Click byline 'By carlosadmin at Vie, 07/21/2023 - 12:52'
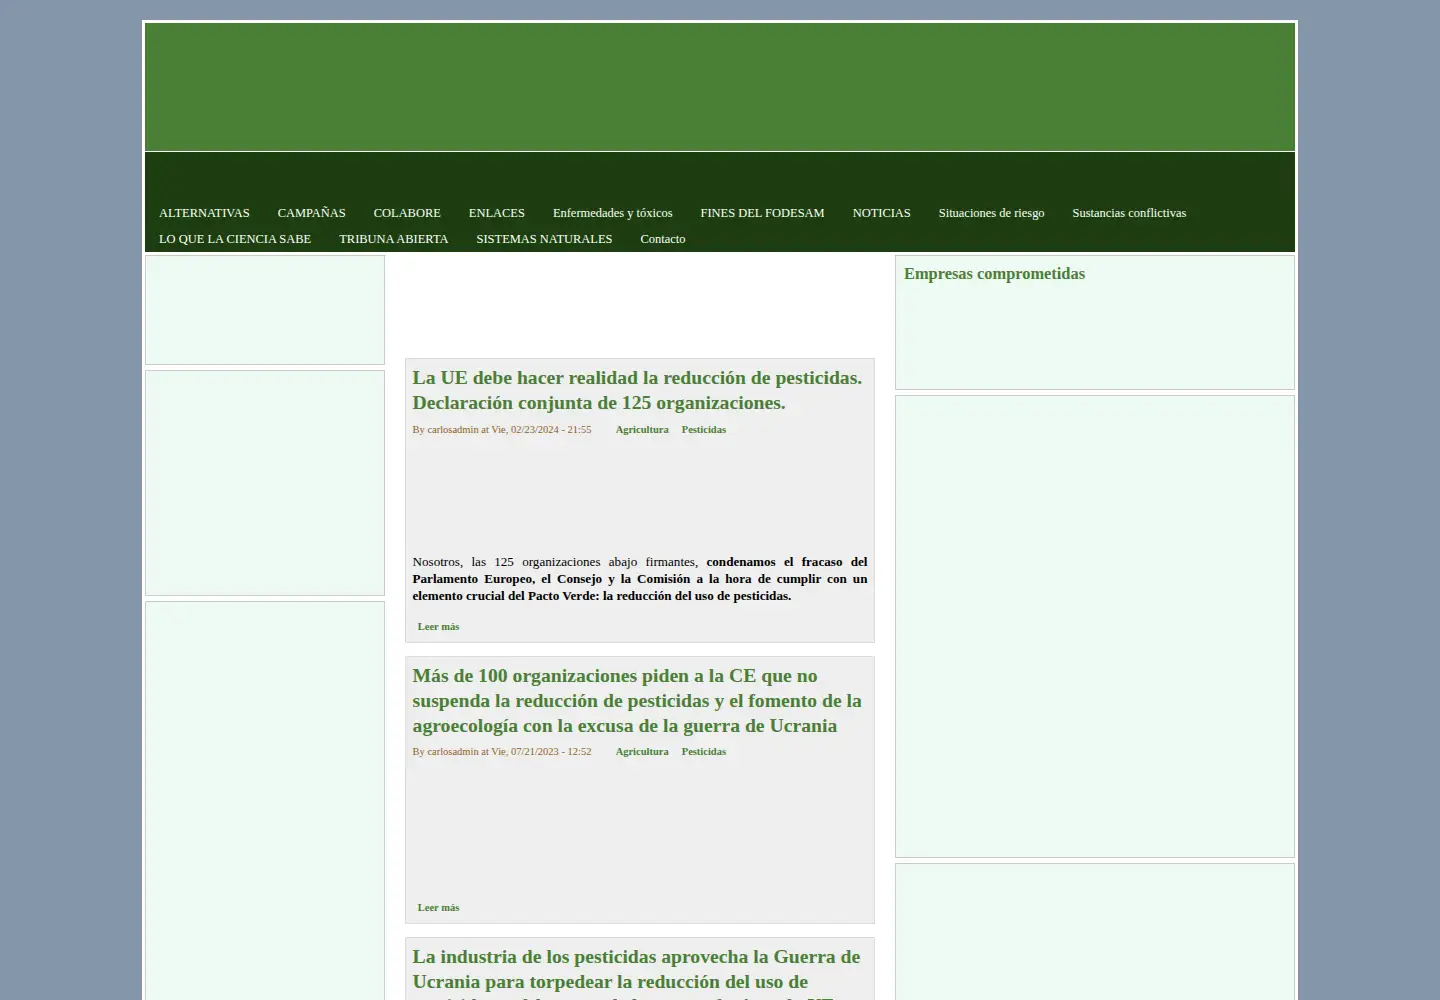 pos(502,752)
